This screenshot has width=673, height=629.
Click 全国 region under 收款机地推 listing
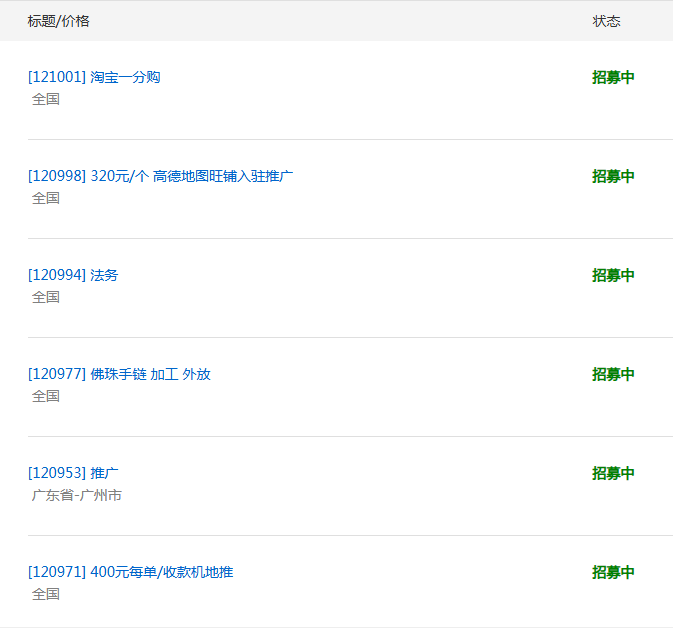tap(46, 594)
